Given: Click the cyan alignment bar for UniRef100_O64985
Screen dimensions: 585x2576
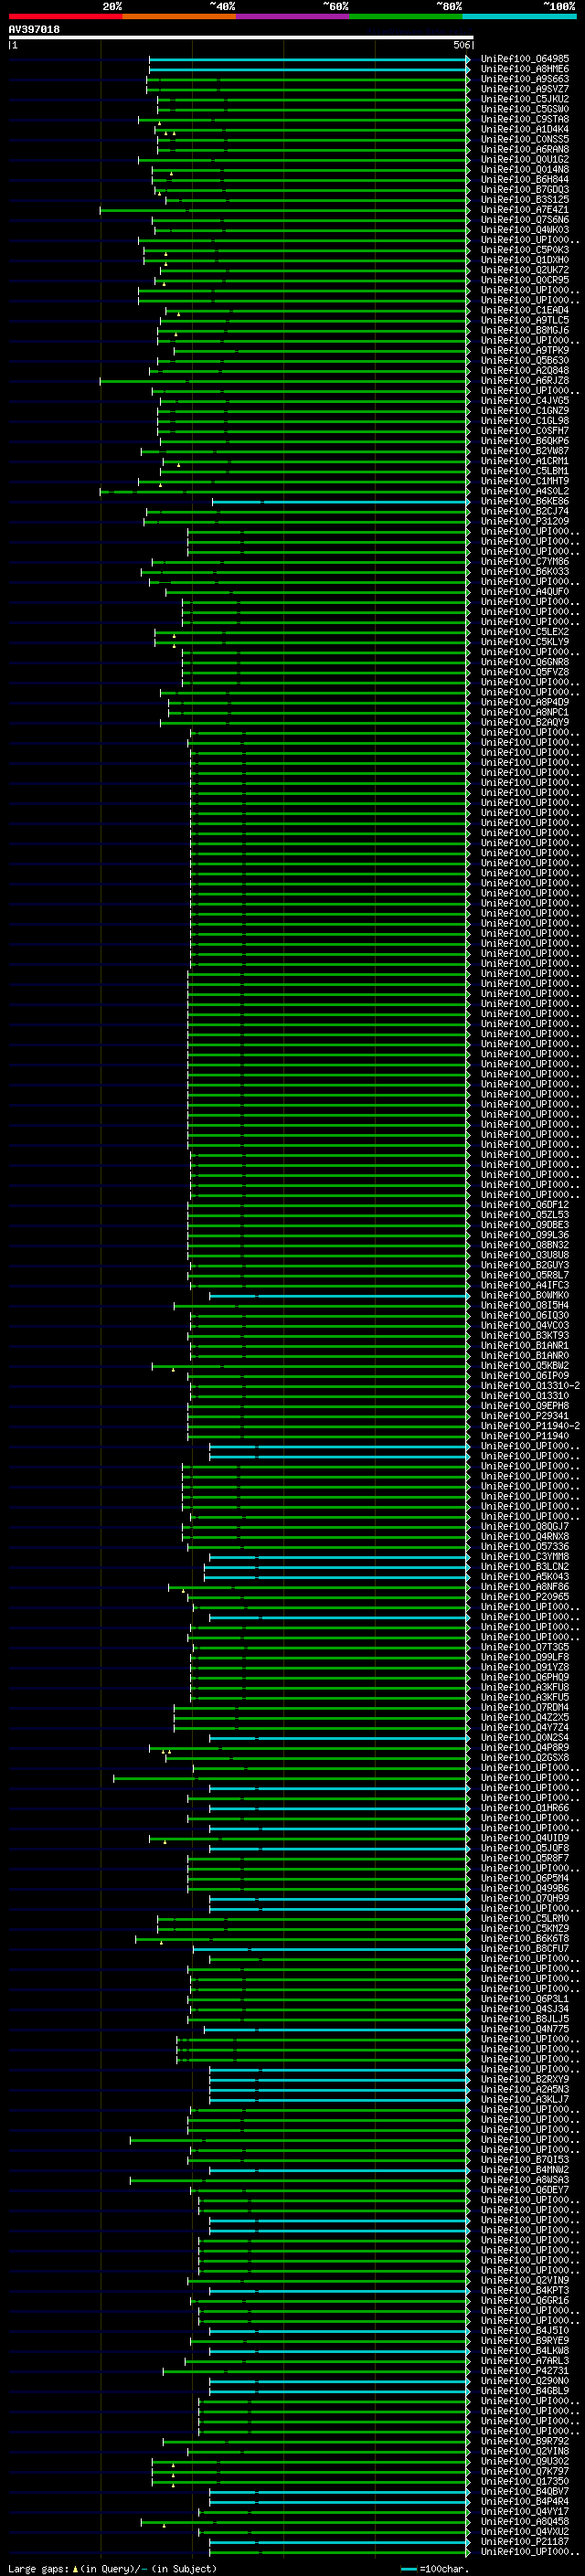Looking at the screenshot, I should point(309,60).
